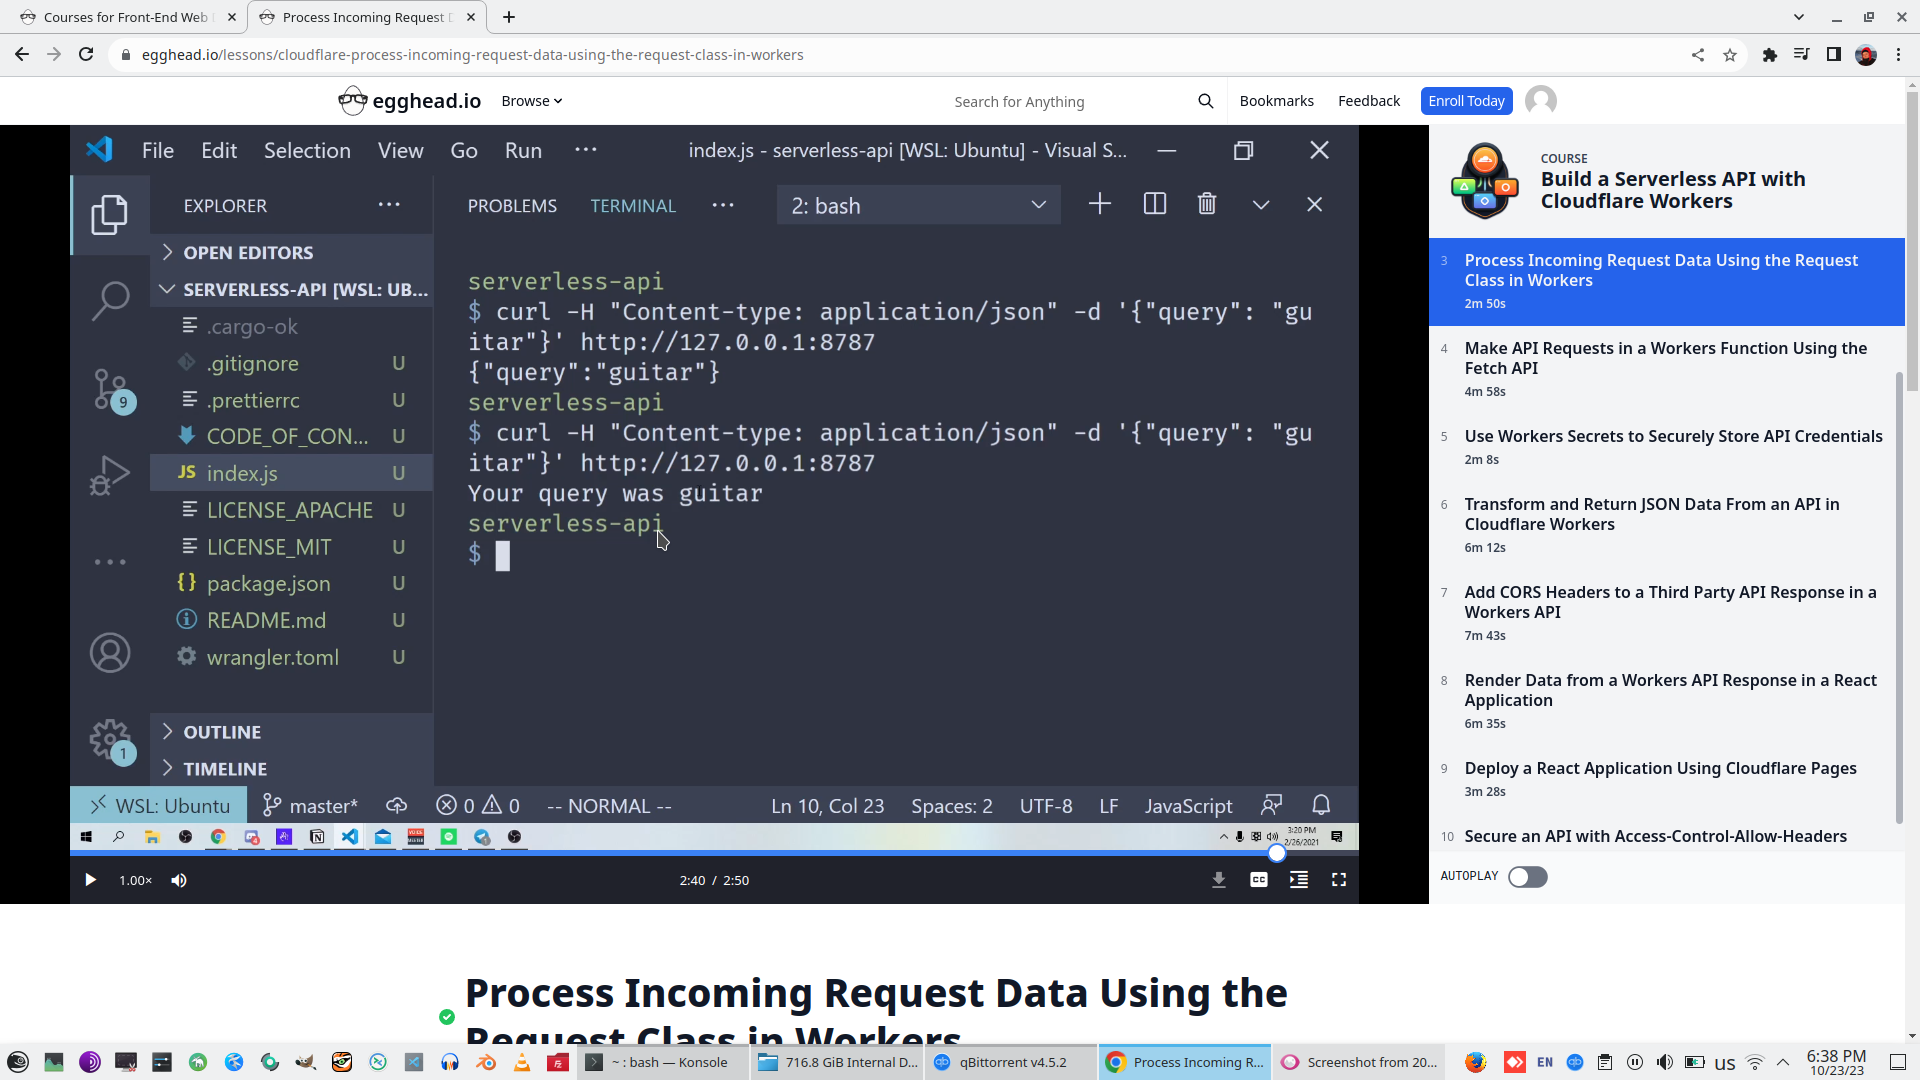Change playback speed from 1.00×
This screenshot has width=1920, height=1080.
click(x=135, y=880)
